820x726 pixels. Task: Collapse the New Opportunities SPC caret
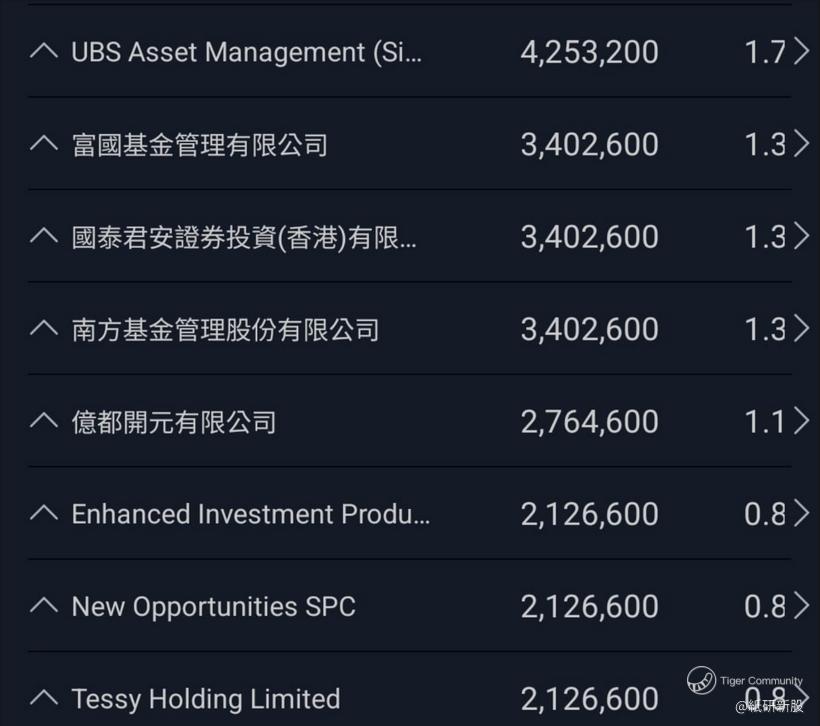pos(44,606)
